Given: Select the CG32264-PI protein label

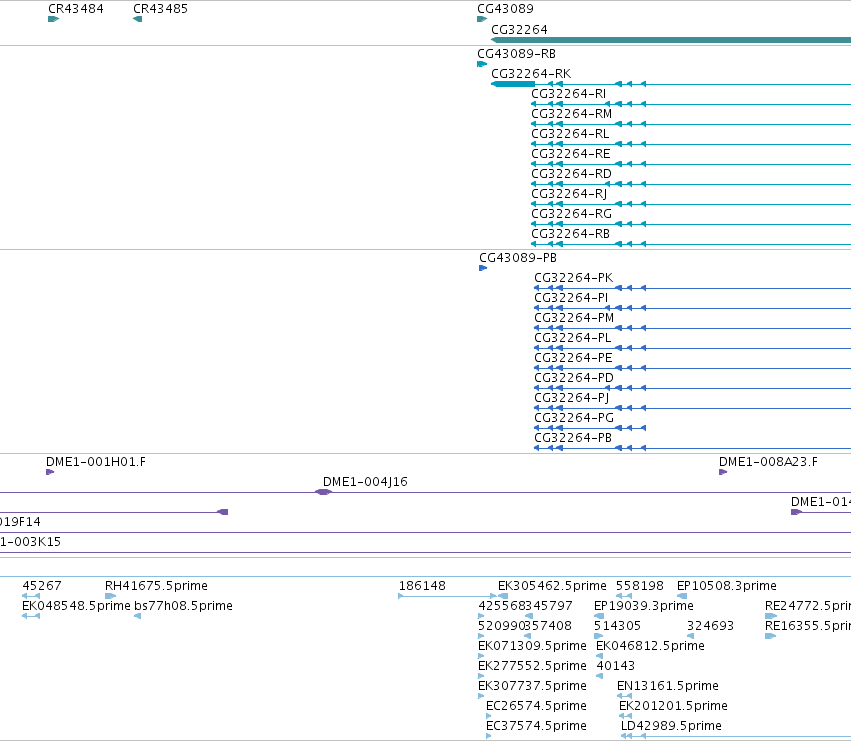Looking at the screenshot, I should click(571, 298).
